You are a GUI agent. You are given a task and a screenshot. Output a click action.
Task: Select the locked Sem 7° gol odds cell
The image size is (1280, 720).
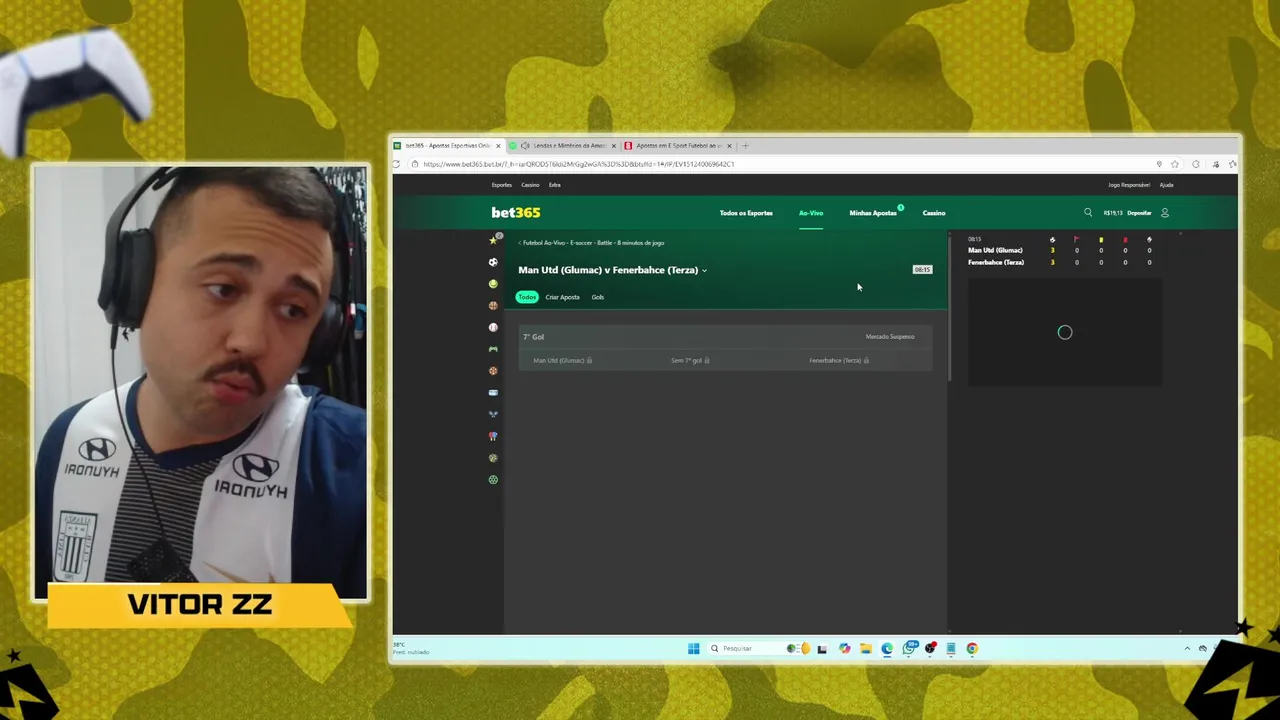click(x=690, y=360)
